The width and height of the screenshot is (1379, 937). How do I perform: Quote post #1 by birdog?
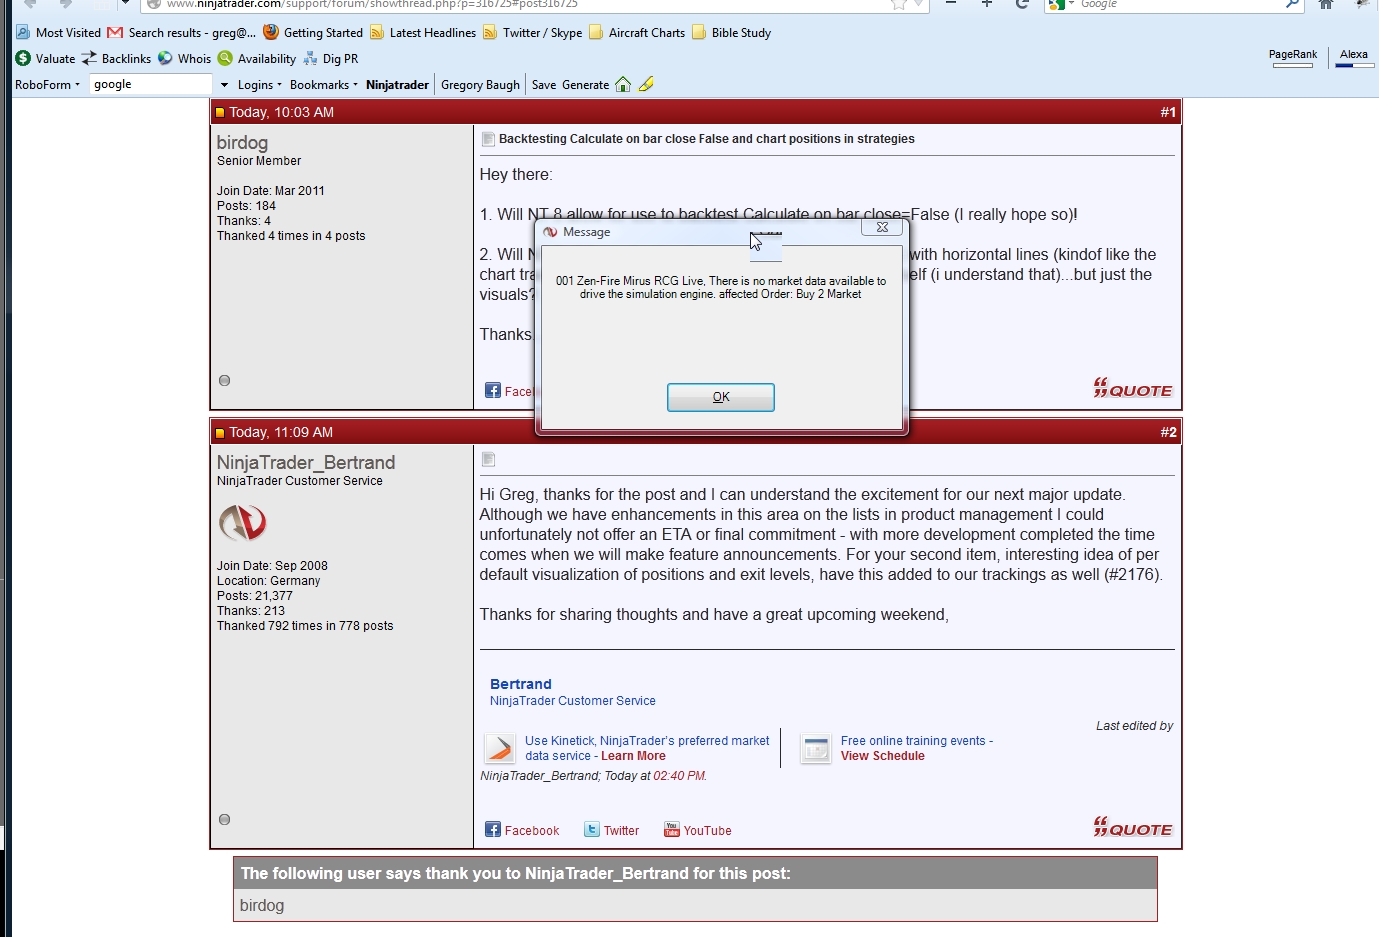1132,388
